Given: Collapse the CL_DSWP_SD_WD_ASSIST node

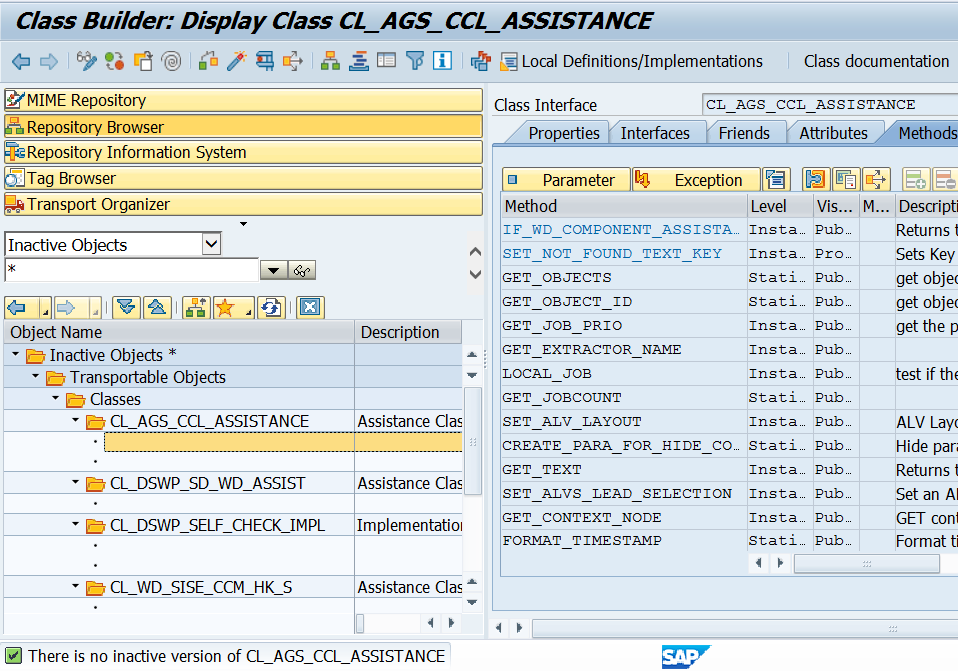Looking at the screenshot, I should click(x=76, y=483).
